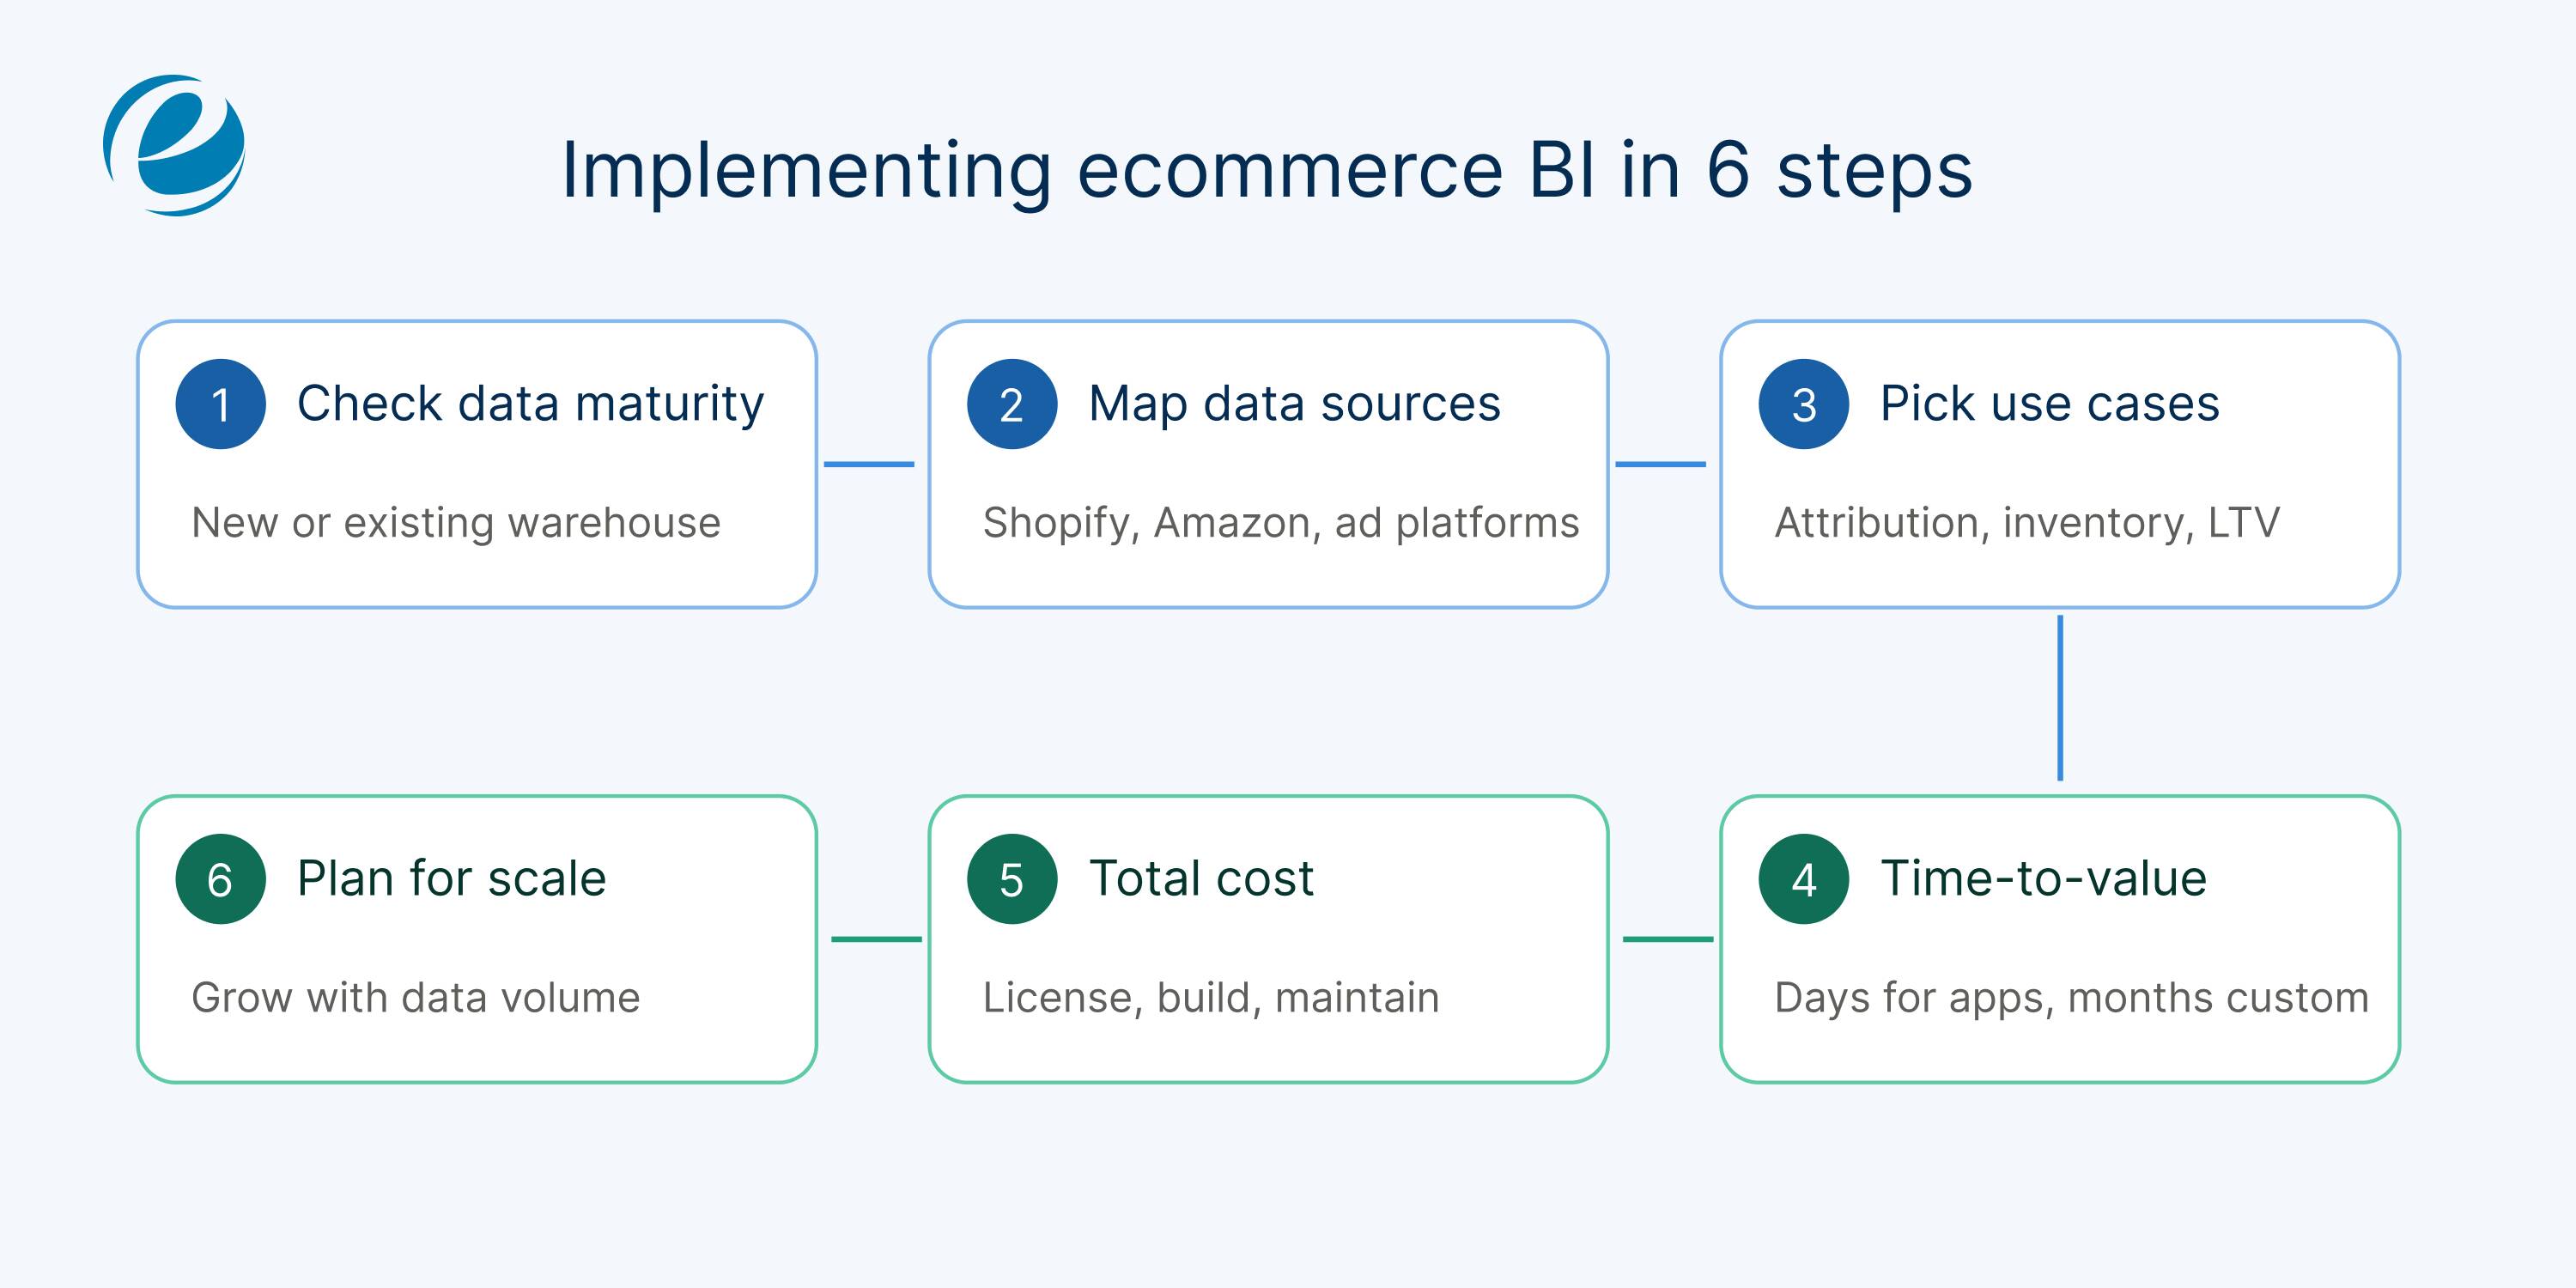Click 'New or existing warehouse' text
This screenshot has height=1288, width=2576.
point(456,523)
